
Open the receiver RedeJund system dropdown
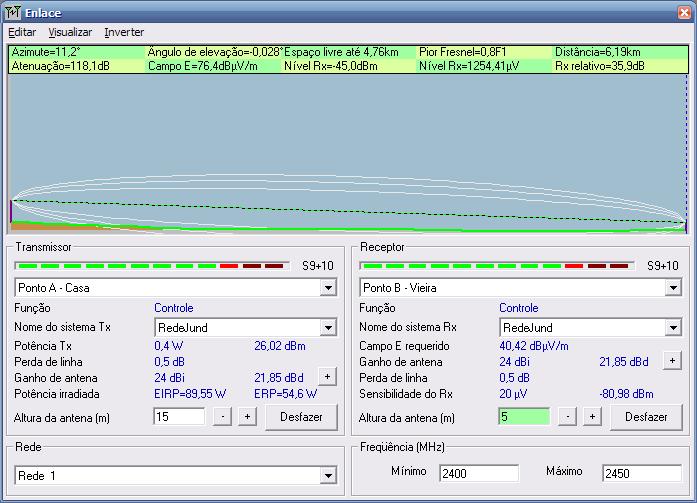point(673,327)
